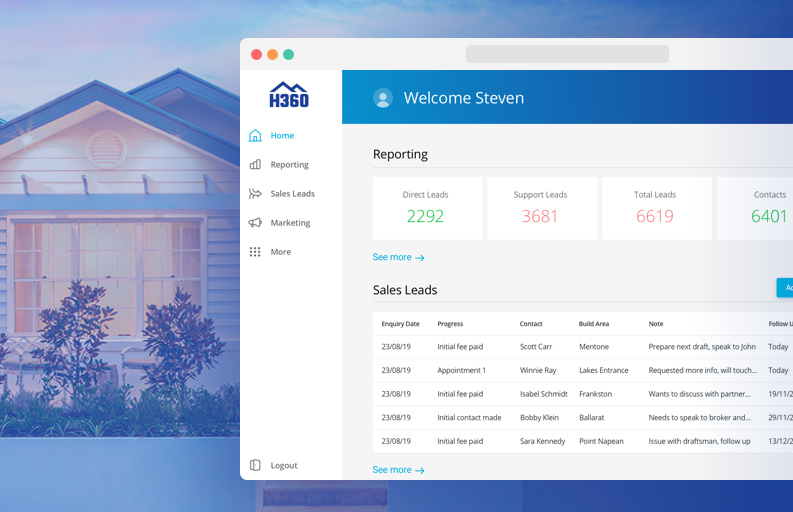Click the Lakes Entrance build area cell
This screenshot has height=512, width=793.
[604, 370]
